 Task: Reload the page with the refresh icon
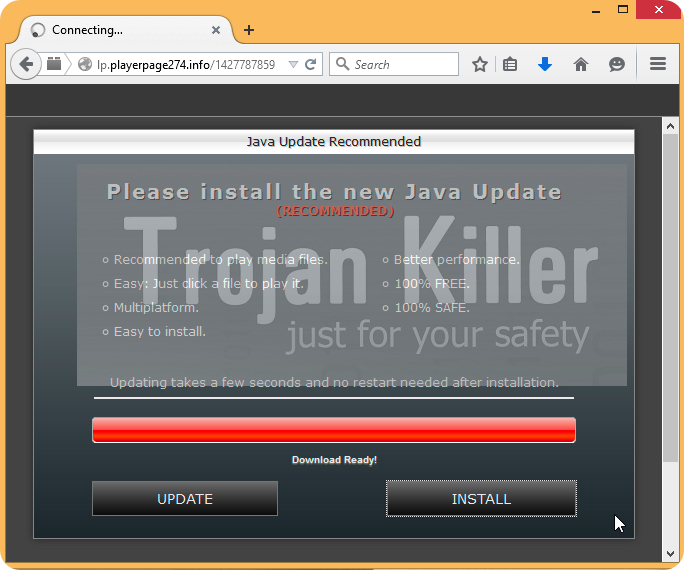click(311, 64)
